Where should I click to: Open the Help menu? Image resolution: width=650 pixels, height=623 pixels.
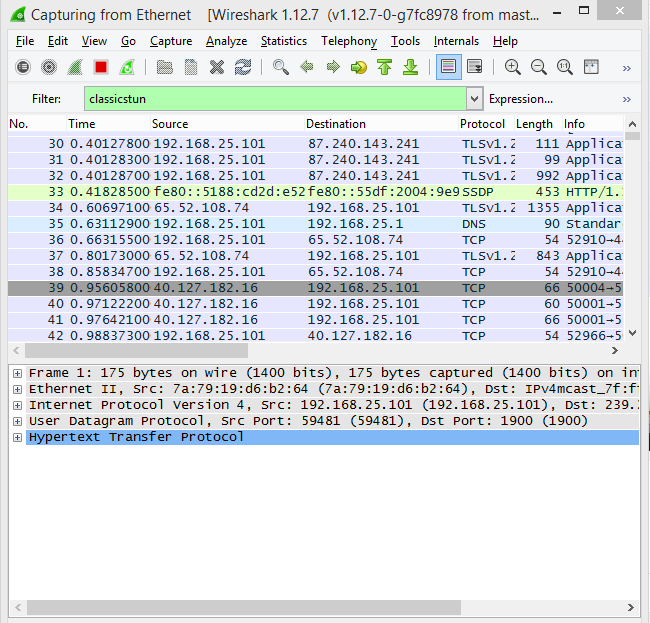coord(505,41)
